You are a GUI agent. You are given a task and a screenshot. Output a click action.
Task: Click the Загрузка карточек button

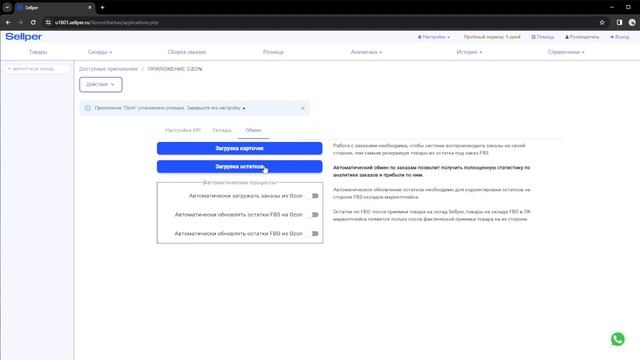click(240, 149)
